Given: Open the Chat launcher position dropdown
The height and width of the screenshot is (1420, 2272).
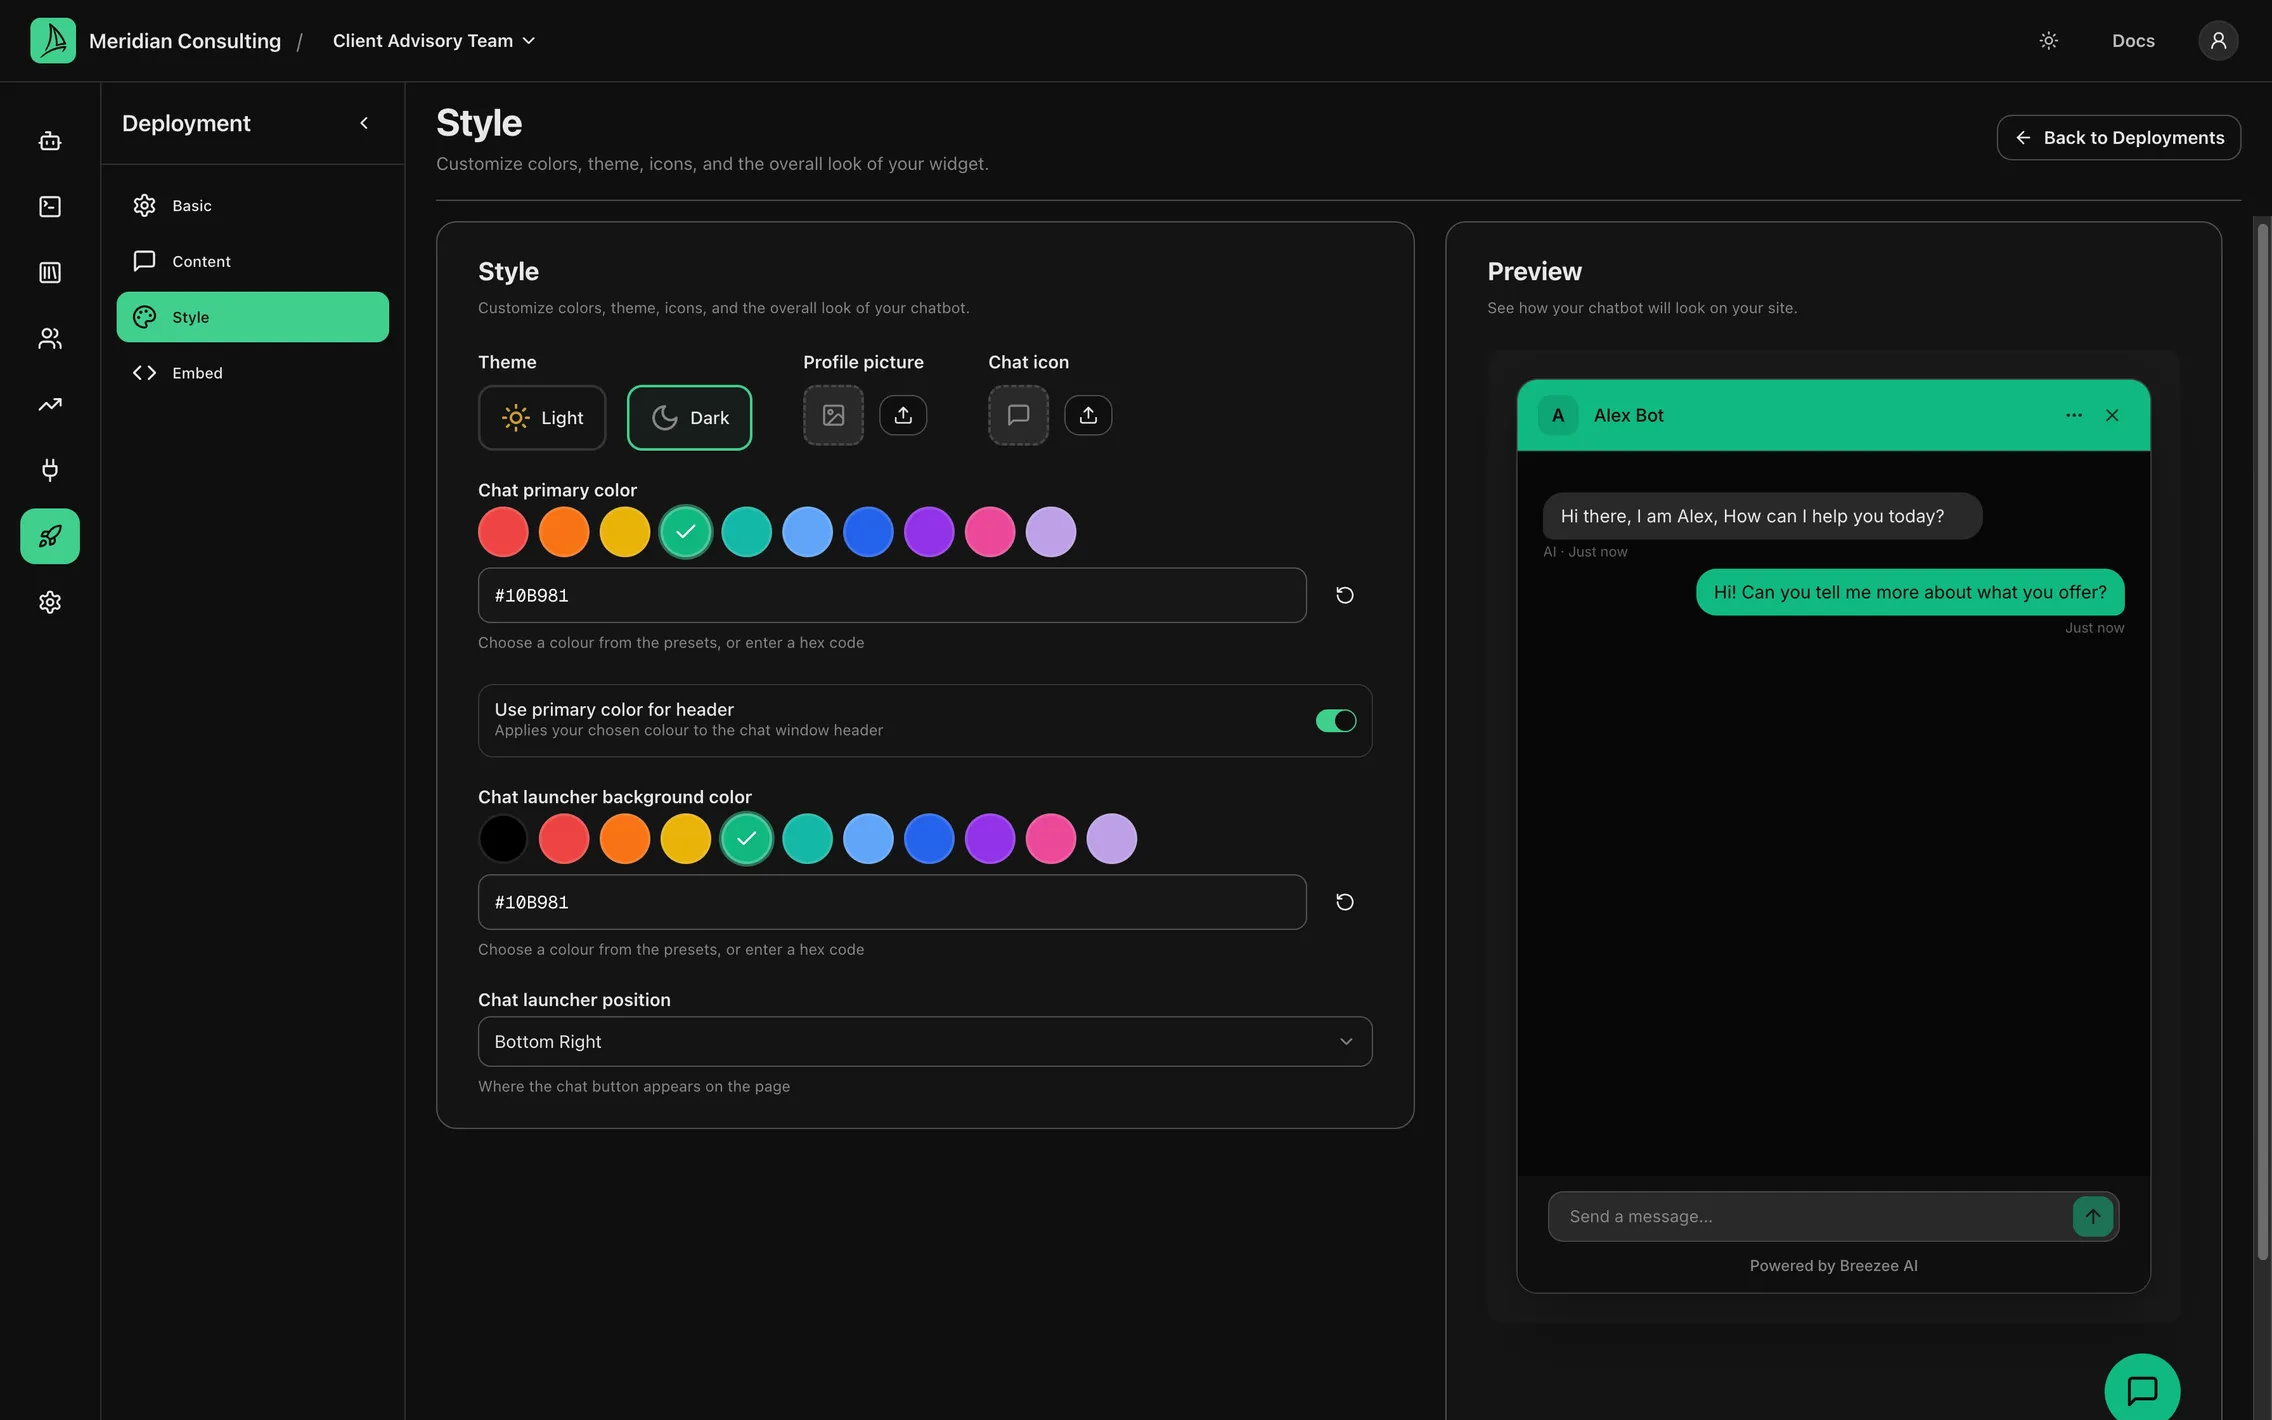Looking at the screenshot, I should (925, 1041).
